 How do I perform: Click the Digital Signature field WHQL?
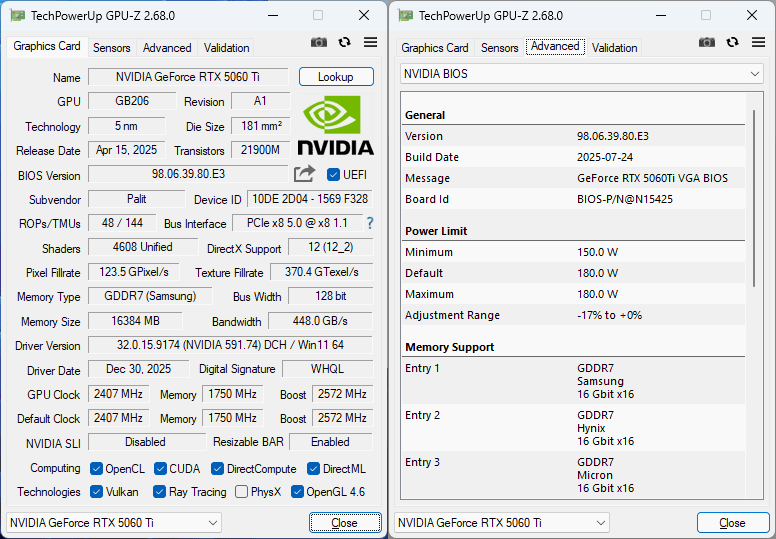pyautogui.click(x=327, y=369)
